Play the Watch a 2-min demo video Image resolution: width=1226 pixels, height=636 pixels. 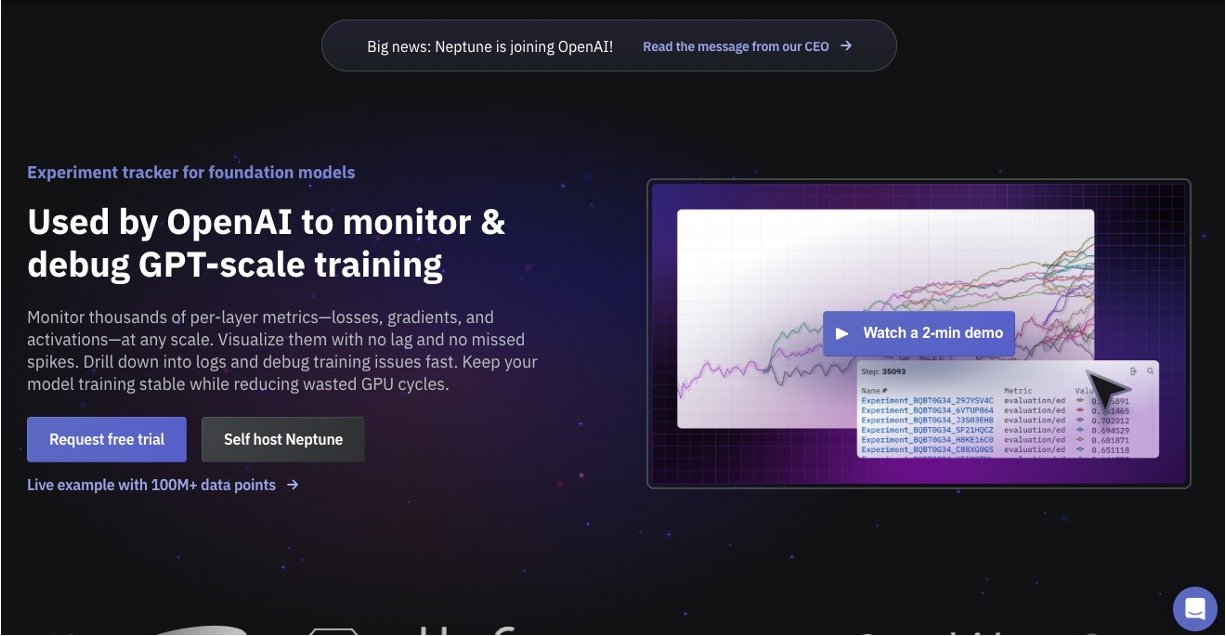click(919, 333)
